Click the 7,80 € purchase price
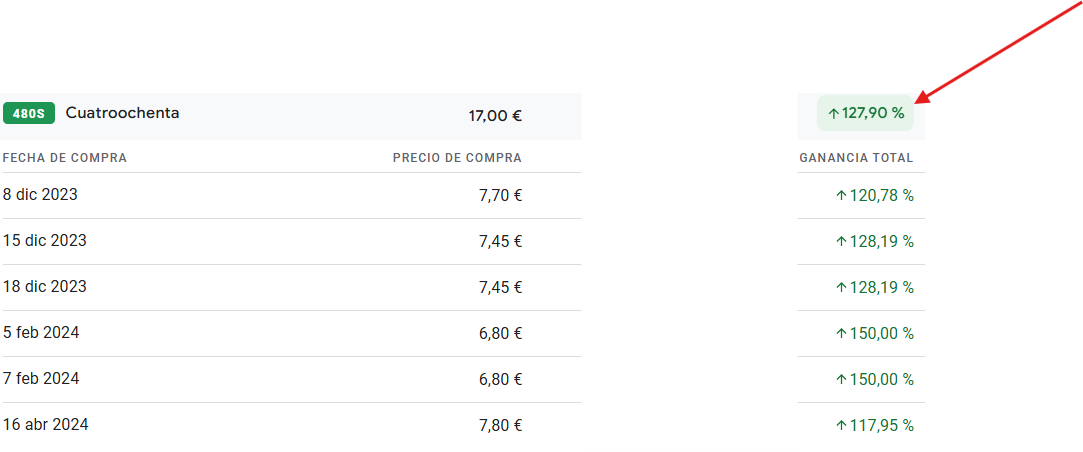This screenshot has height=452, width=1083. tap(500, 425)
